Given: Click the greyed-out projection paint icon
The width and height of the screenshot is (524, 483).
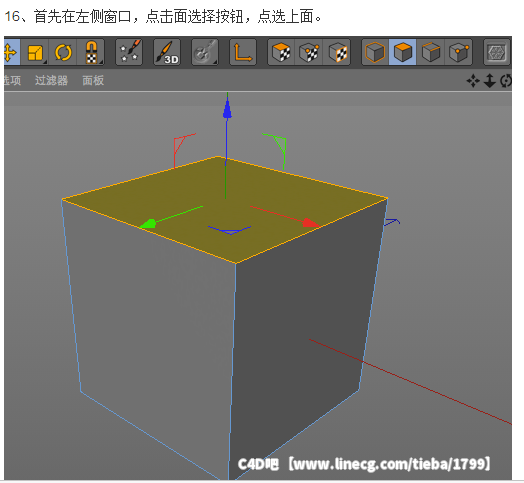Looking at the screenshot, I should 205,52.
